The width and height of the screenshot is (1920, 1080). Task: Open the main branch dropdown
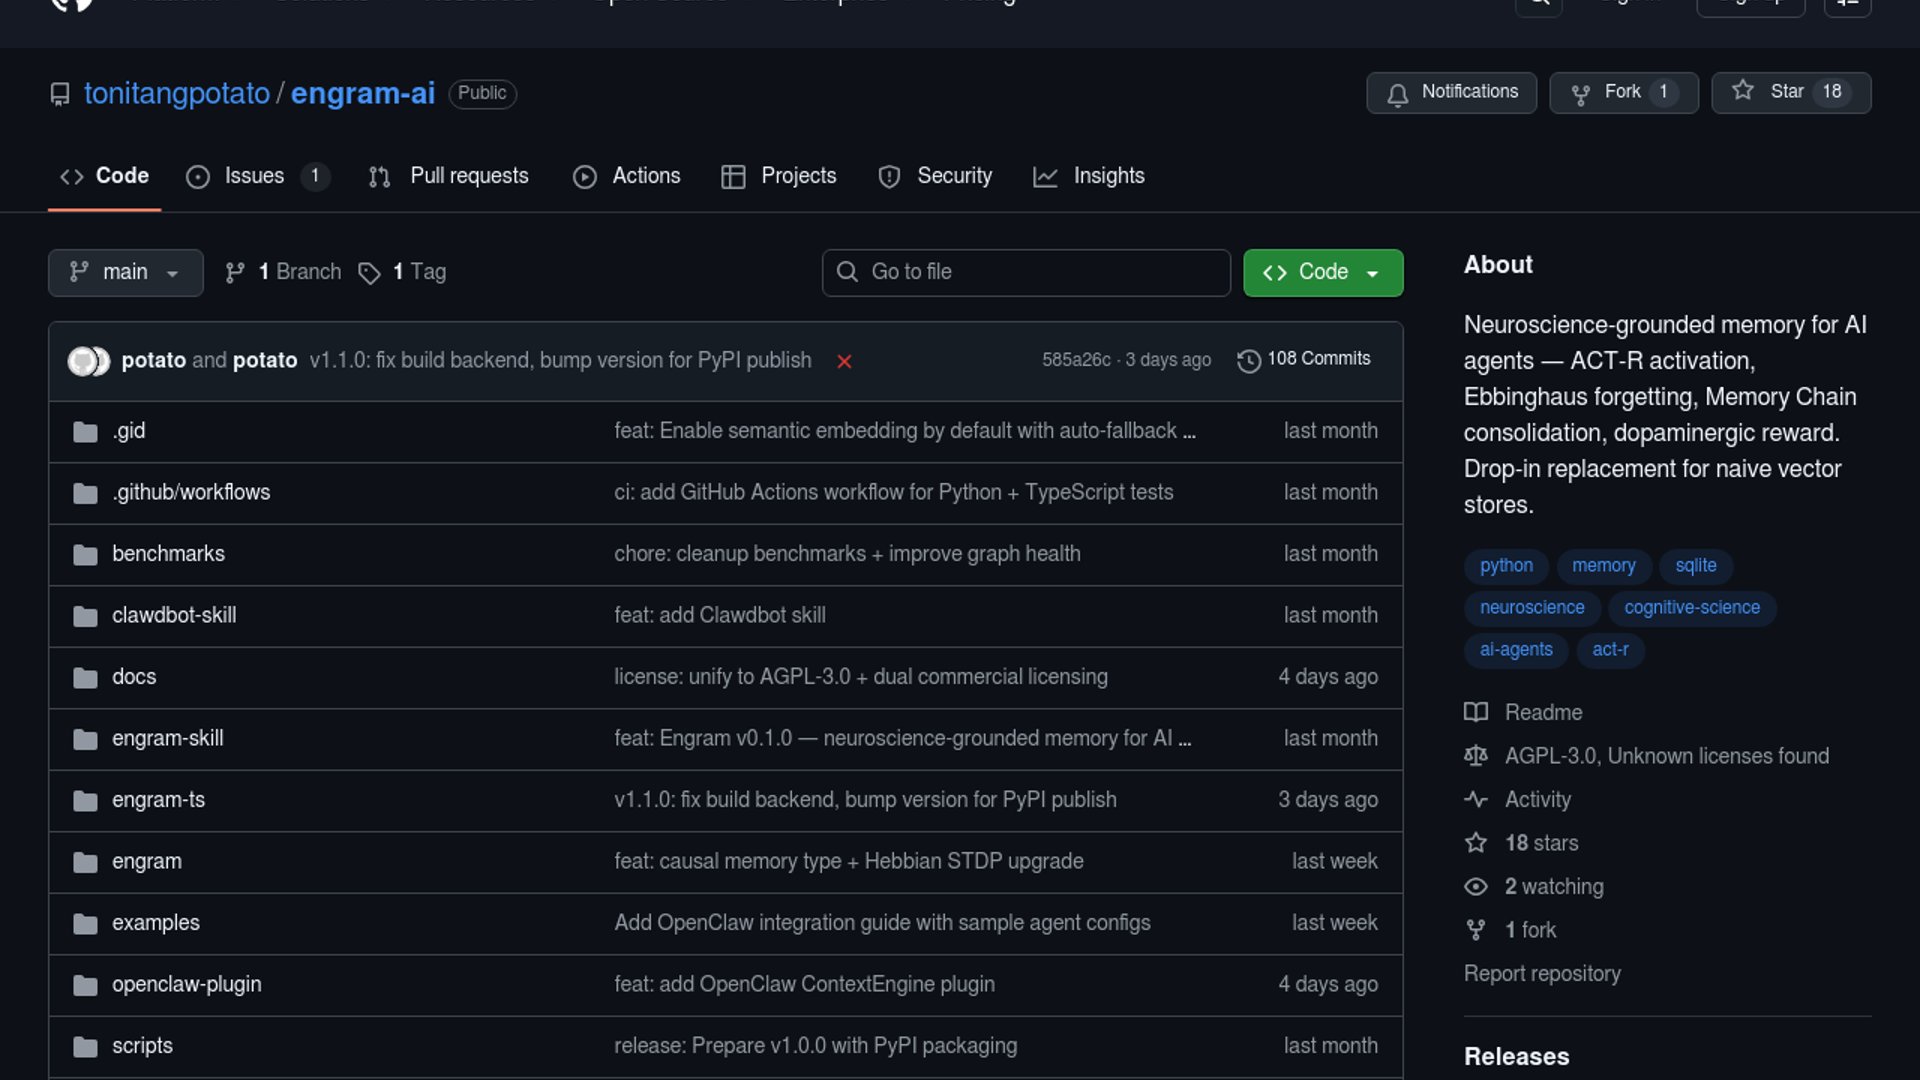(125, 272)
